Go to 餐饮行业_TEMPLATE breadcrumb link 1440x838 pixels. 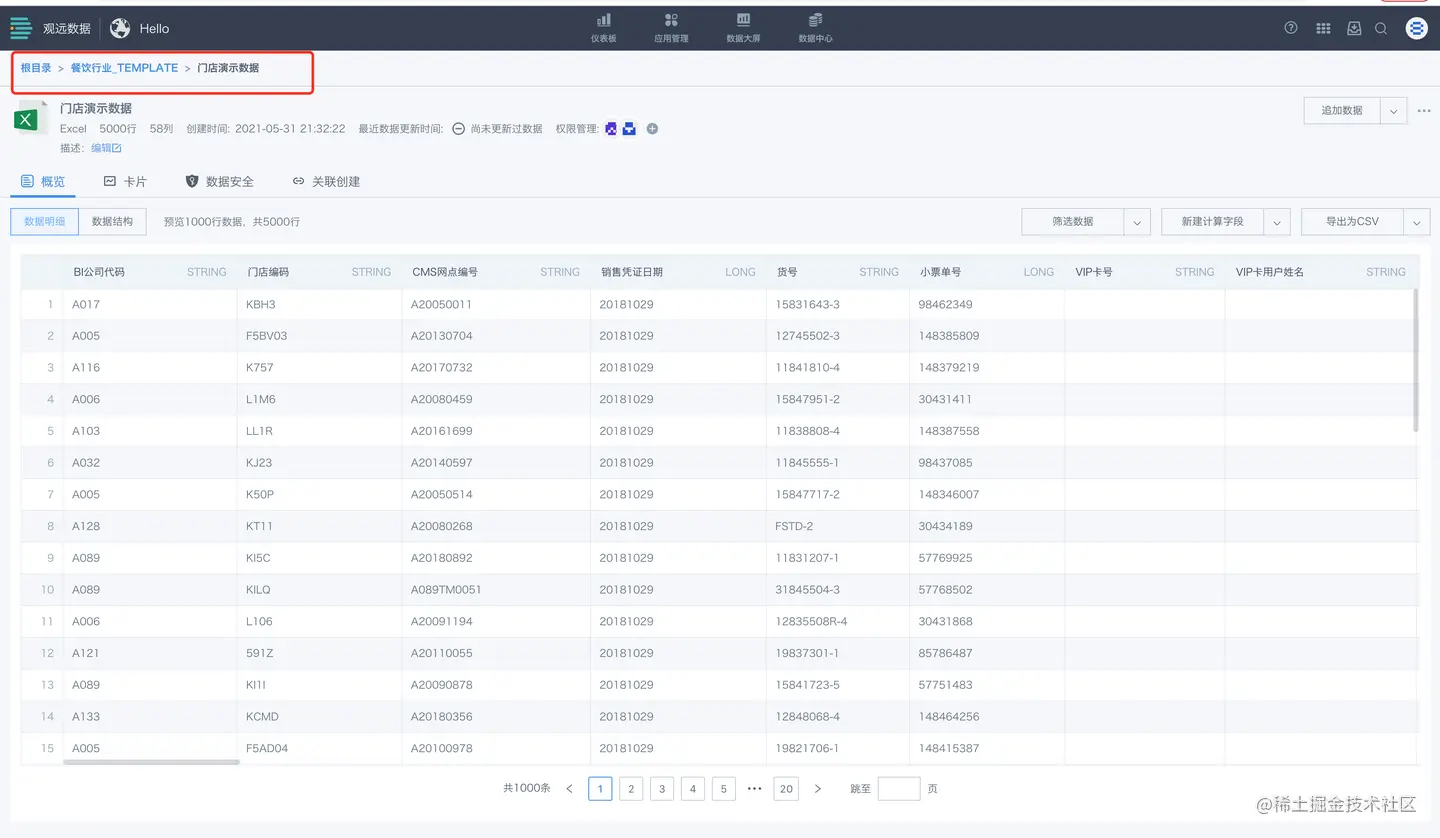point(124,68)
